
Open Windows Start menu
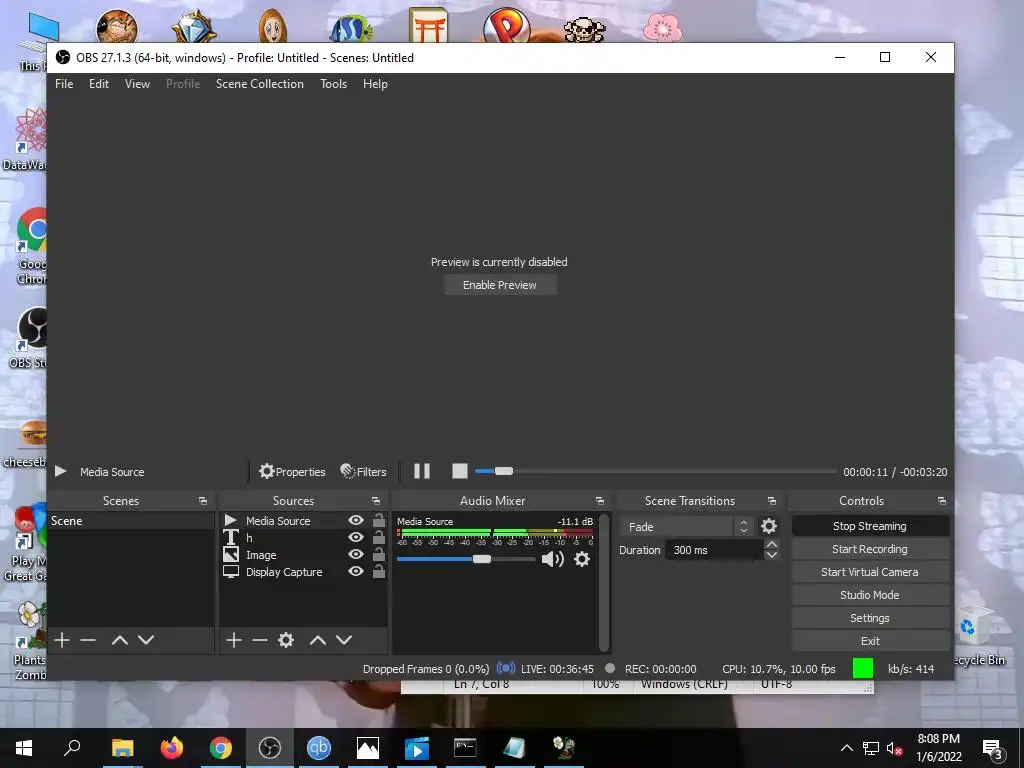[x=24, y=748]
